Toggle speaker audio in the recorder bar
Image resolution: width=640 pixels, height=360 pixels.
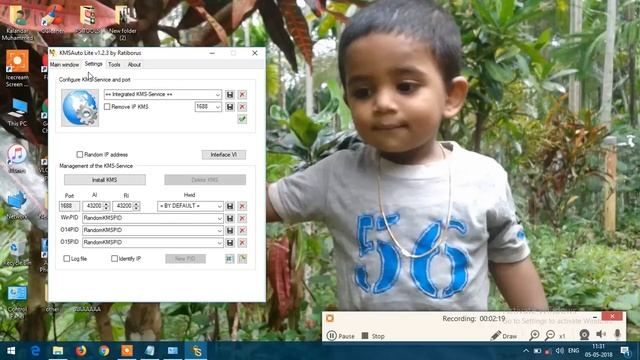click(x=601, y=334)
